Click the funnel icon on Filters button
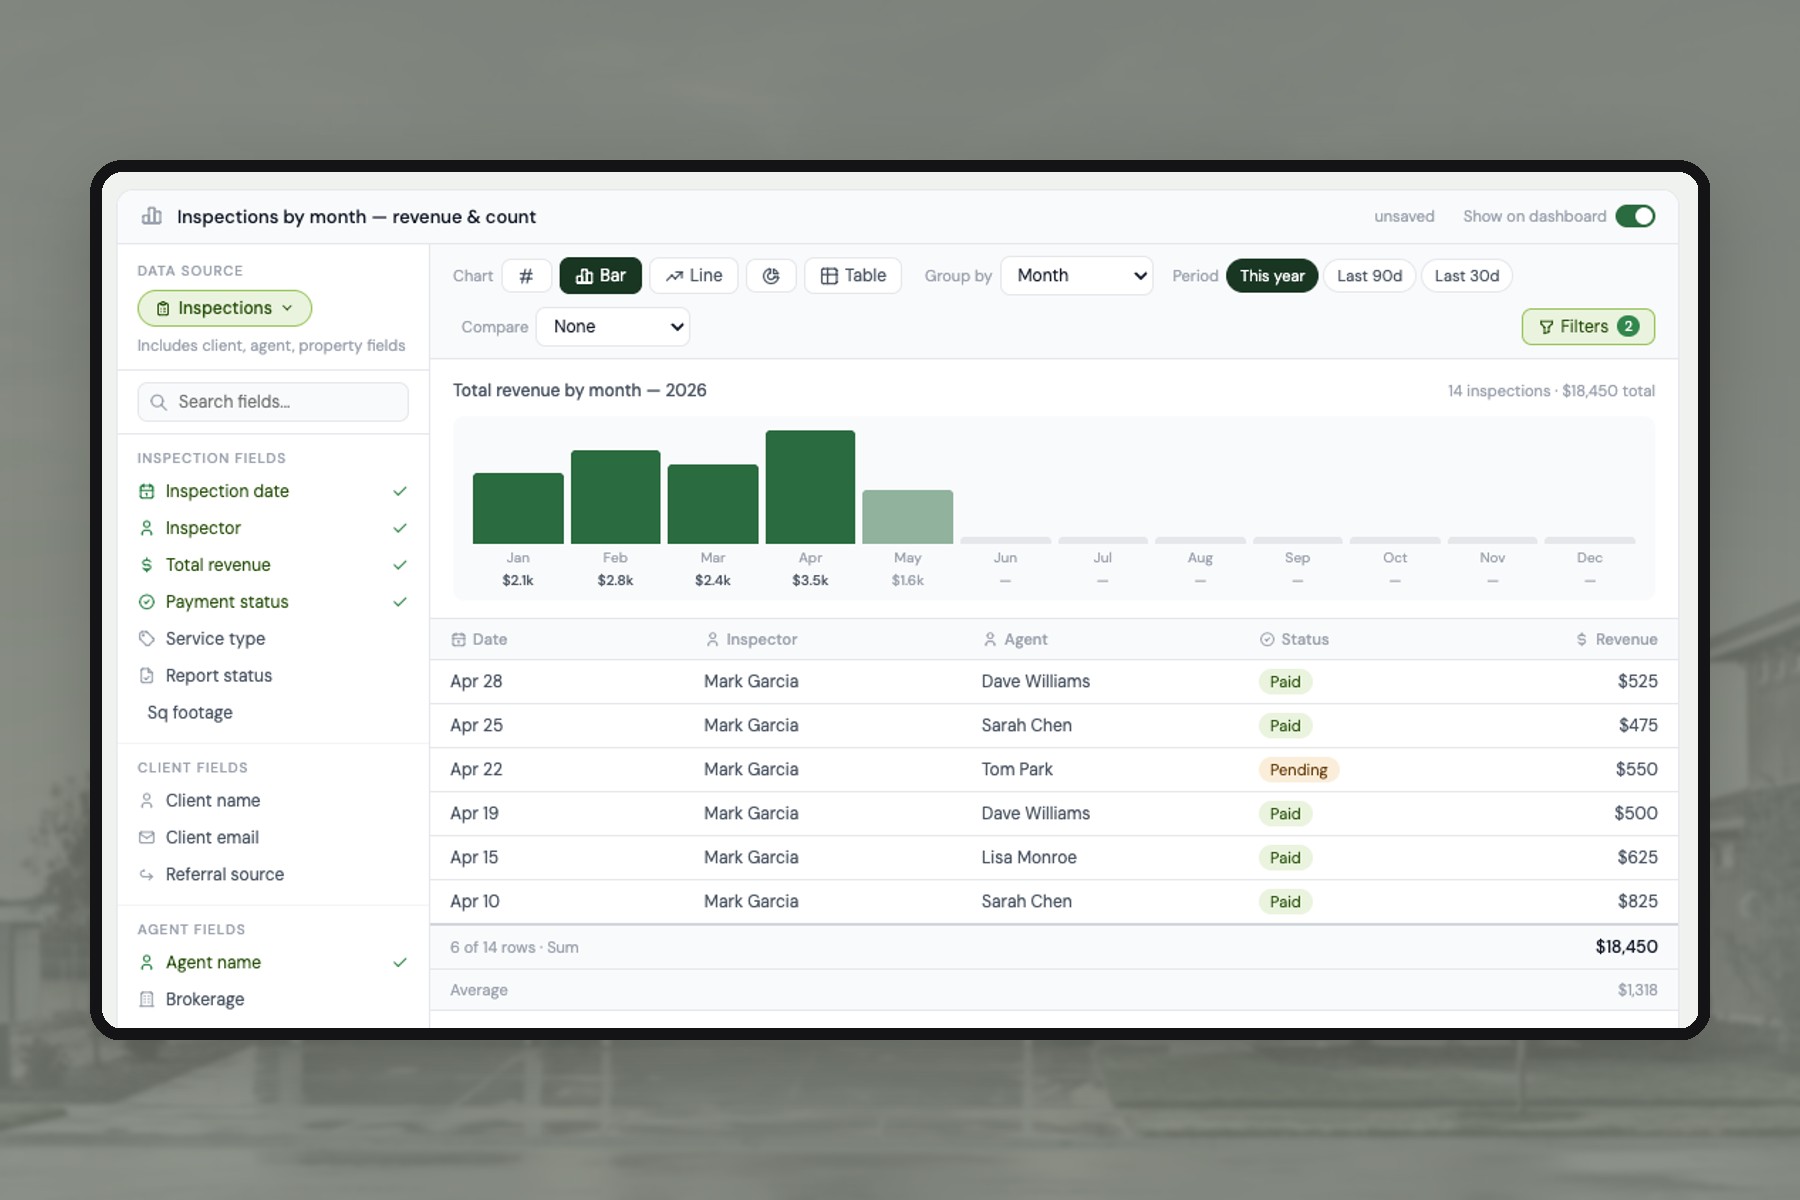Image resolution: width=1800 pixels, height=1200 pixels. [1547, 327]
